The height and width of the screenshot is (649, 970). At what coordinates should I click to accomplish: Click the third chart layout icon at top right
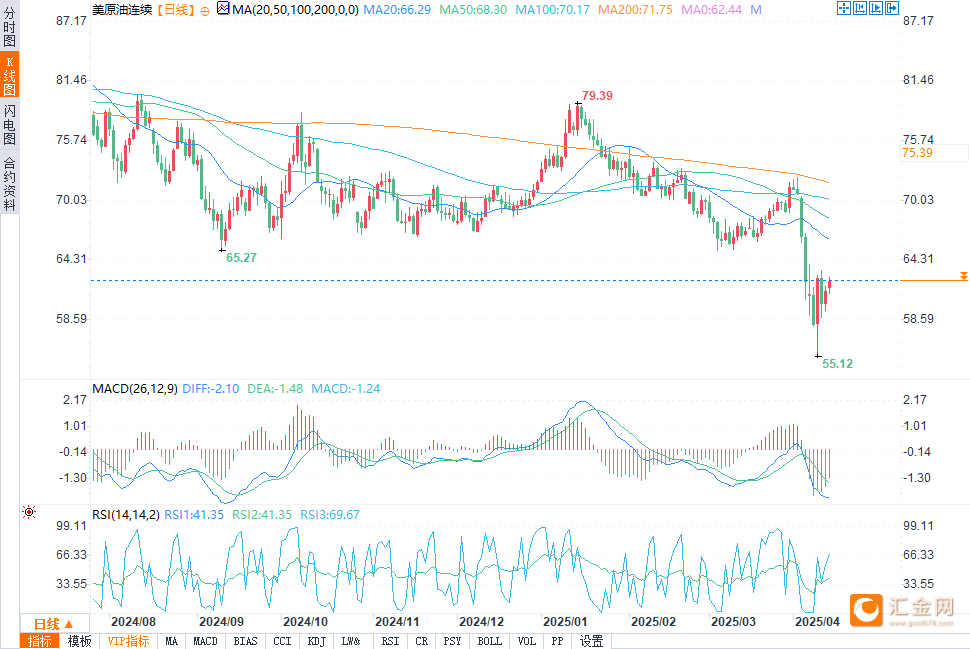(875, 8)
